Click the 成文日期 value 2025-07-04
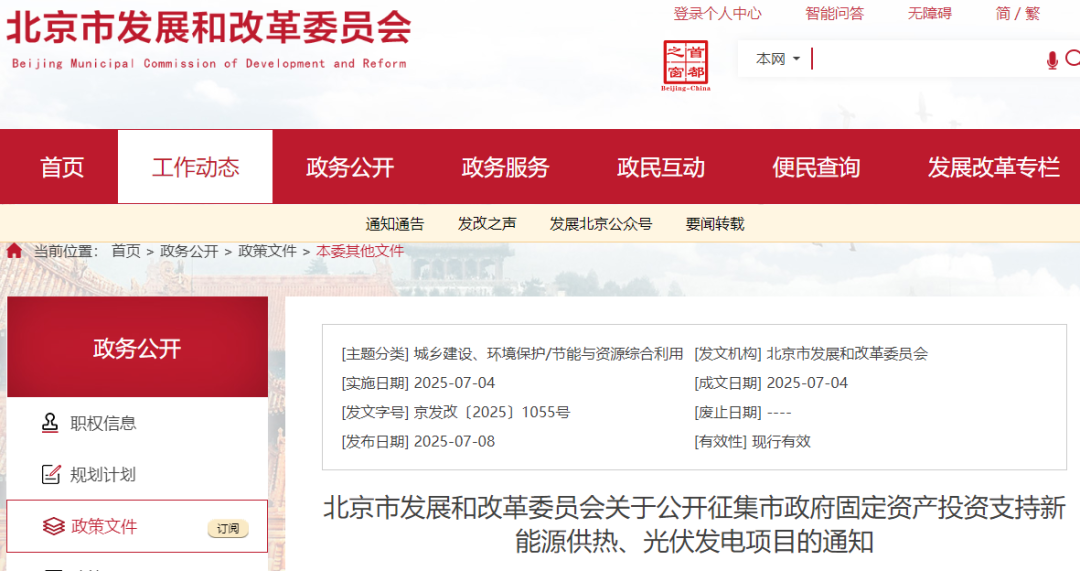The width and height of the screenshot is (1080, 571). tap(807, 382)
